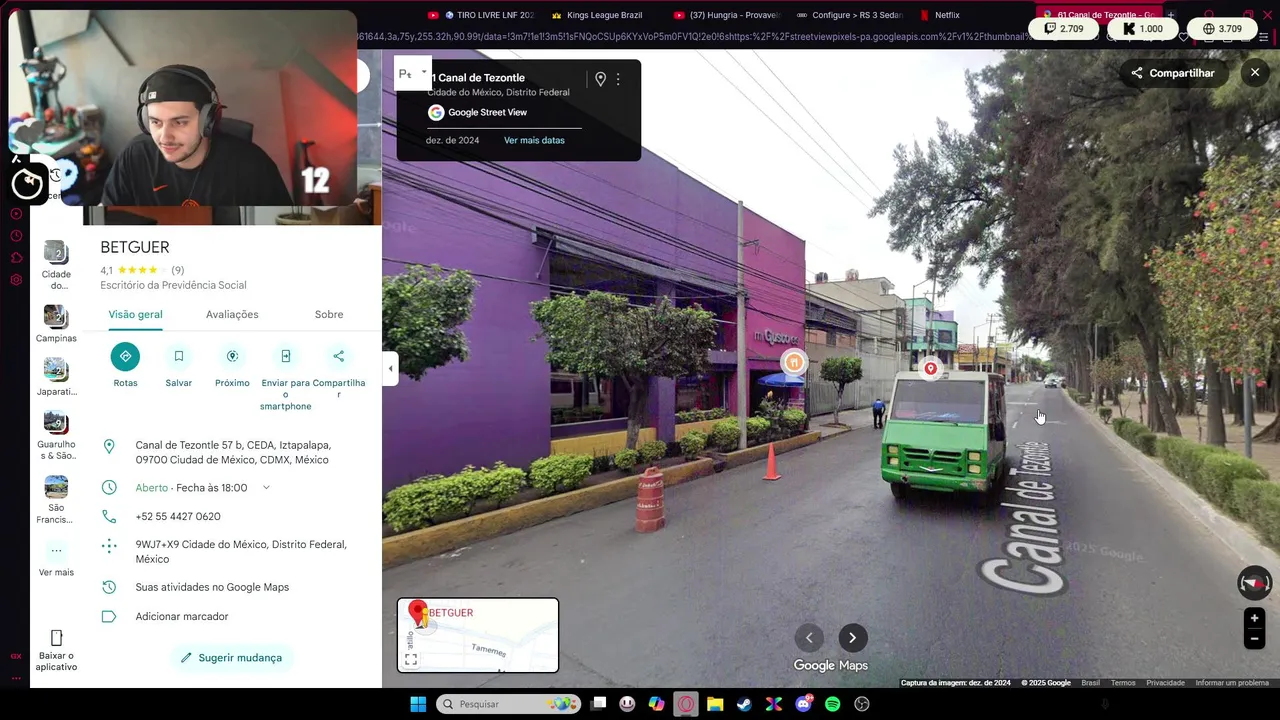Click the Próximo nearby icon
Screen dimensions: 1280x720
pyautogui.click(x=232, y=356)
